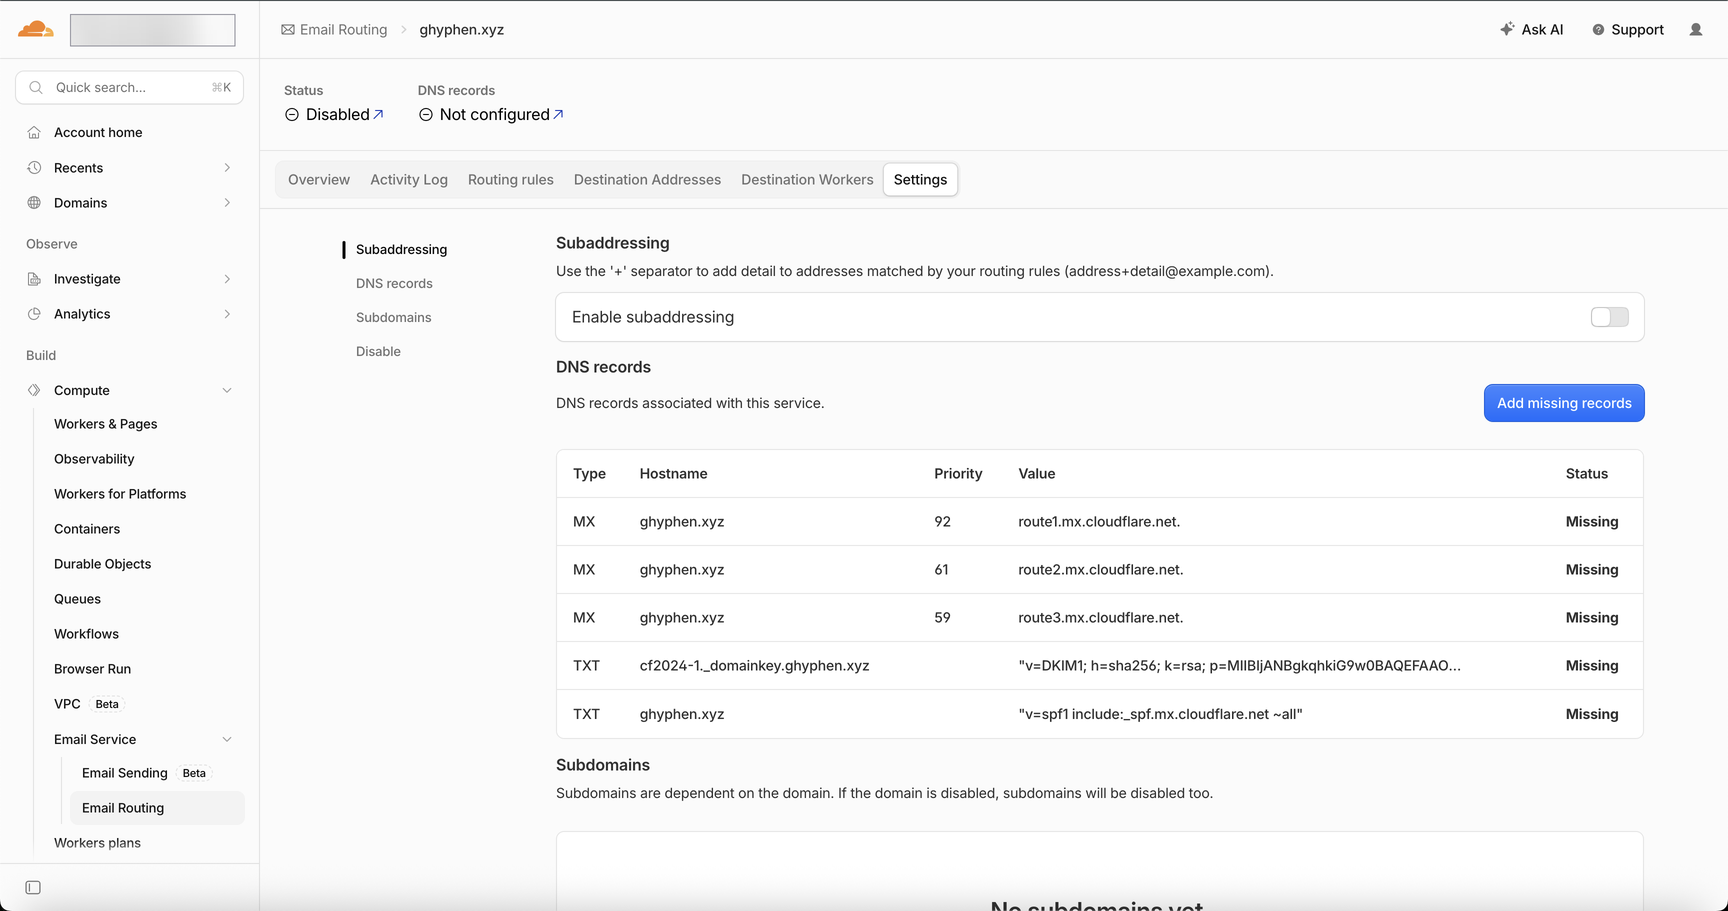Switch to the Overview tab
Viewport: 1728px width, 911px height.
click(x=319, y=180)
